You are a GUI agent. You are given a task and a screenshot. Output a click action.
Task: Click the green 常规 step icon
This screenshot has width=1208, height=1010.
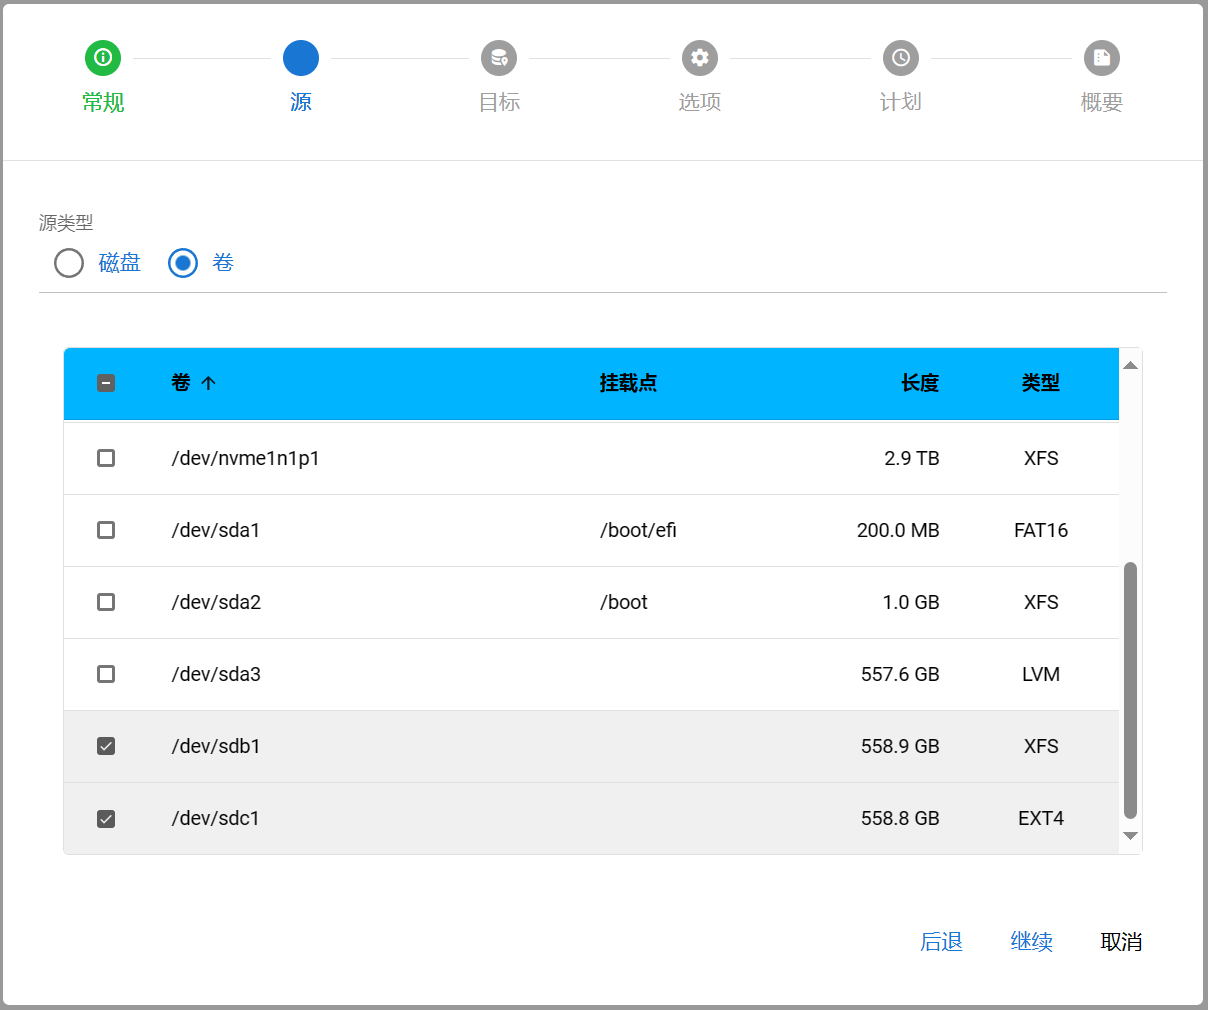click(x=103, y=58)
